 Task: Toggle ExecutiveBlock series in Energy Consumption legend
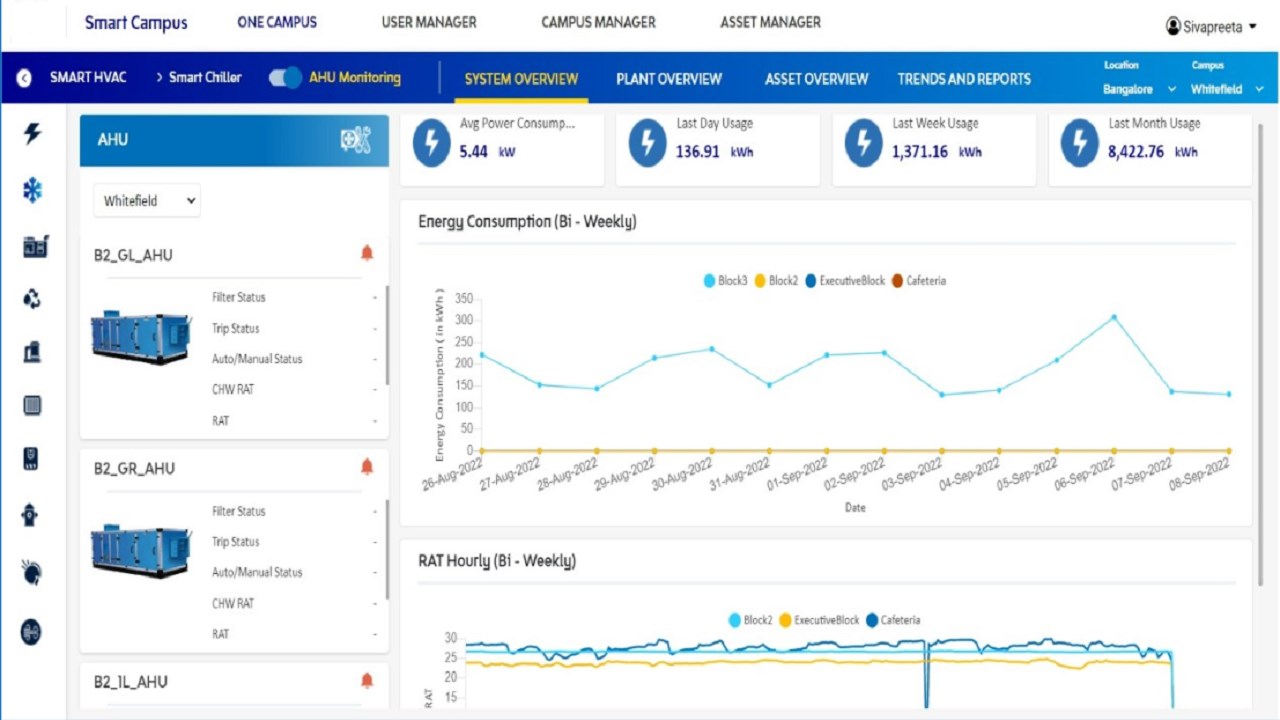pos(844,281)
